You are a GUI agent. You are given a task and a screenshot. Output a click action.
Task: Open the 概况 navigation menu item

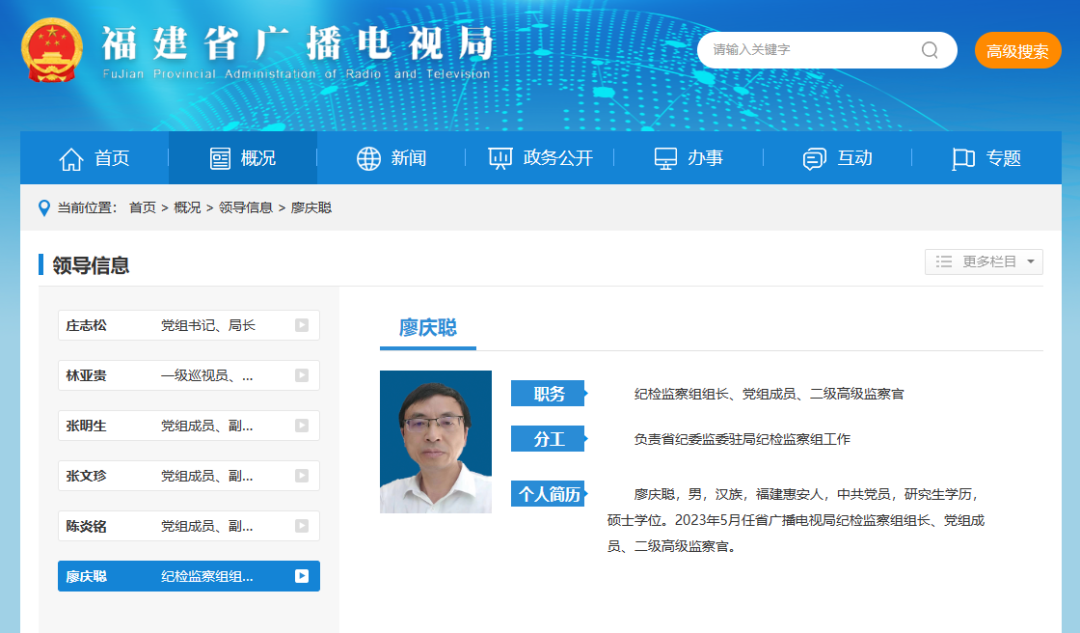242,158
